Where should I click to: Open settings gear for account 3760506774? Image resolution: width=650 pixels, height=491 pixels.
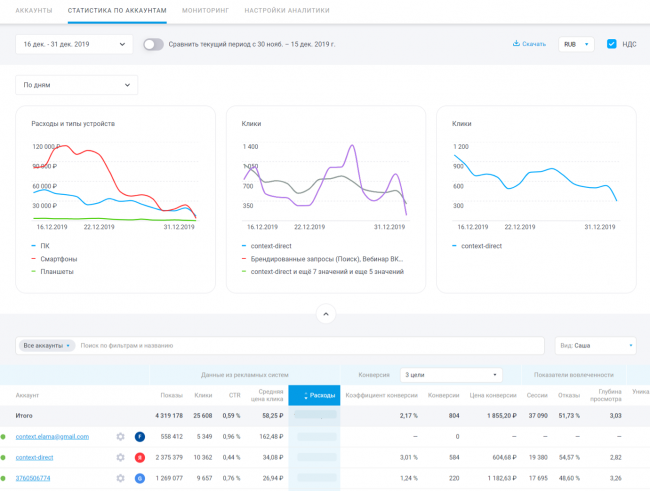click(120, 478)
